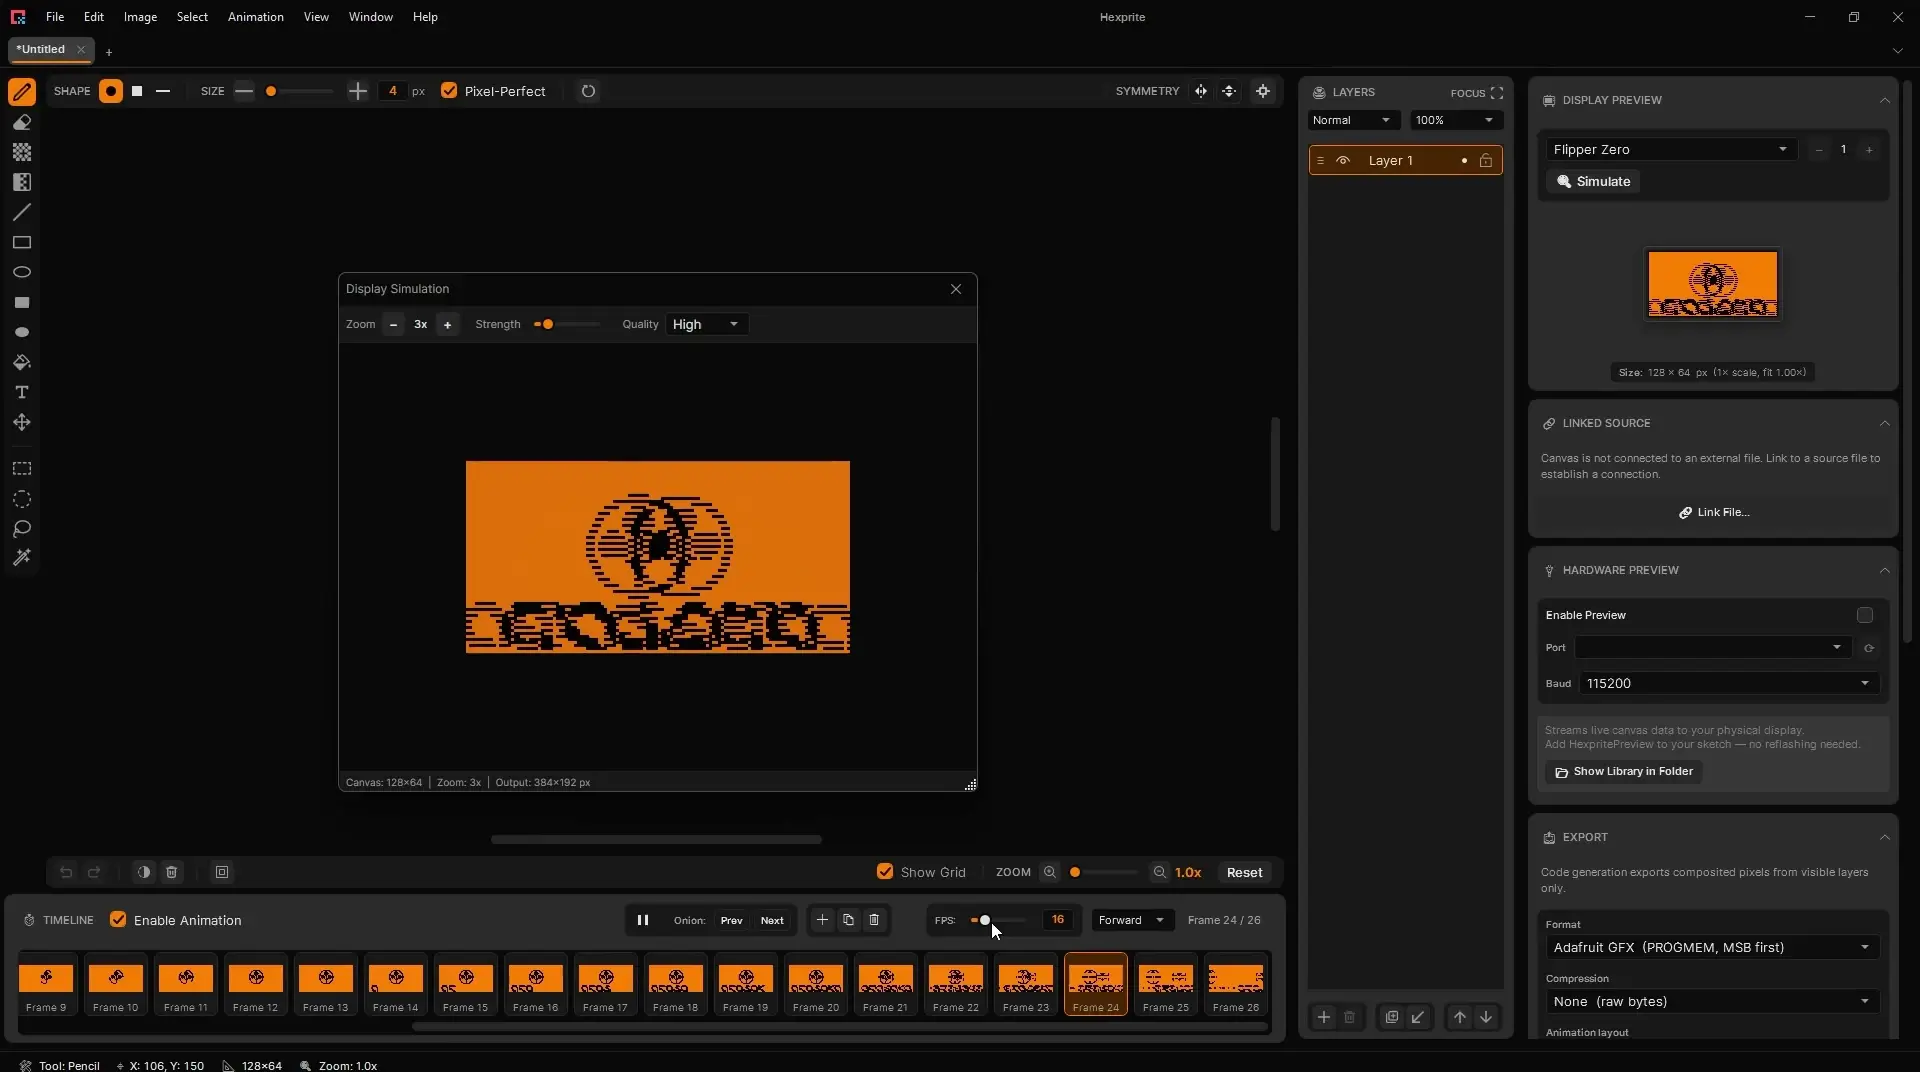The width and height of the screenshot is (1920, 1072).
Task: Check the Enable Preview checkbox
Action: click(1865, 615)
